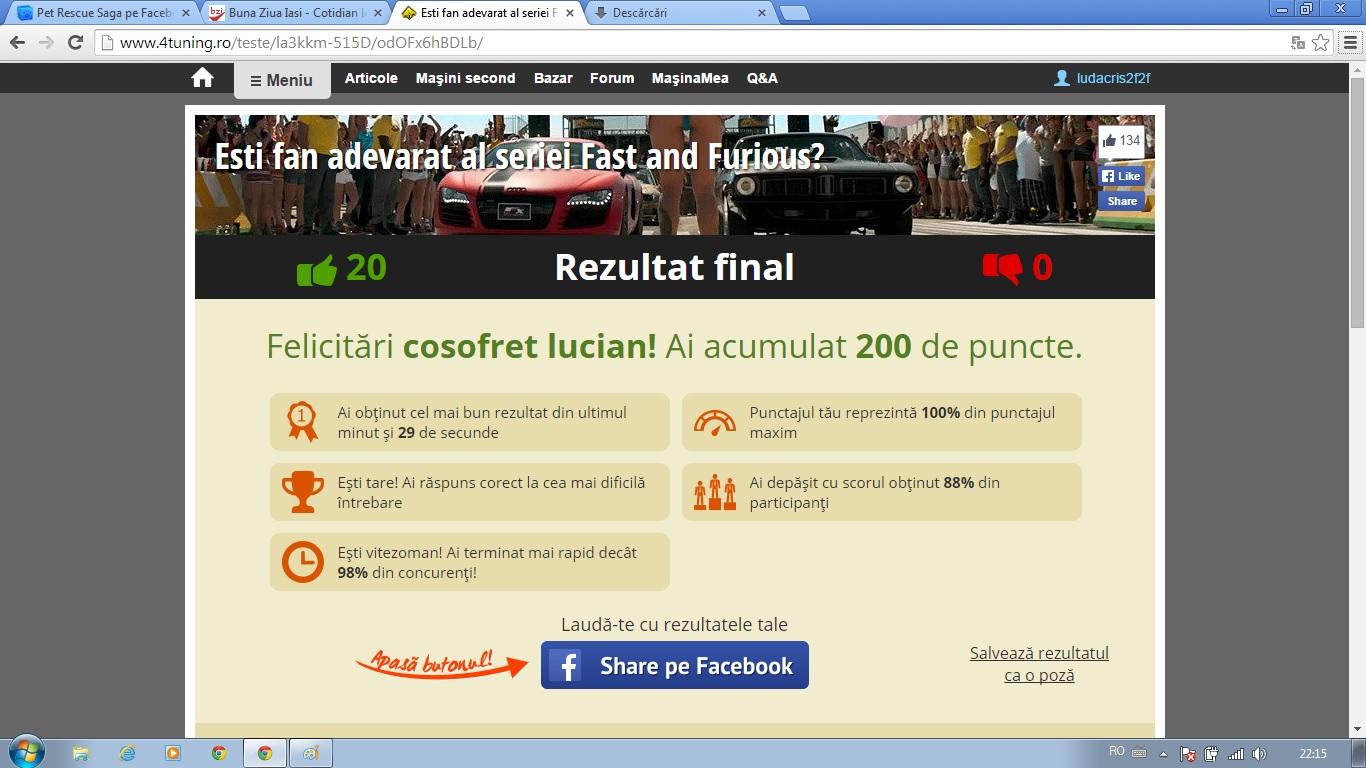Click the Share pe Facebook button
Screen dimensions: 1366x768
point(675,665)
